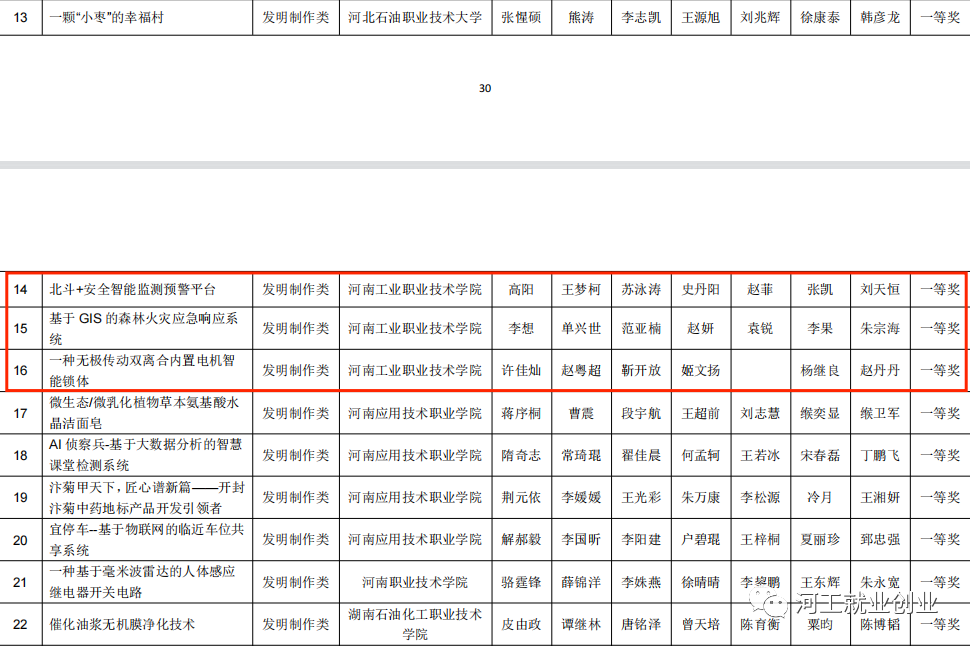970x646 pixels.
Task: Select the project title 催化油浆无机膜净化技术
Action: [123, 624]
